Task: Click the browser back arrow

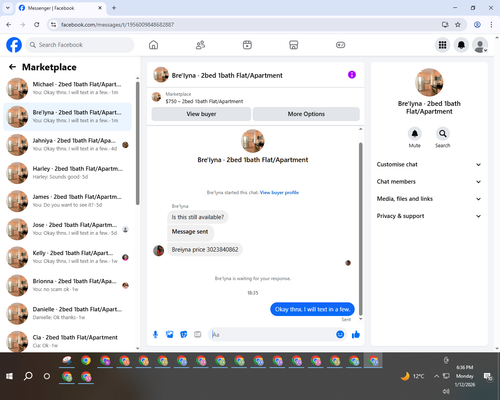Action: coord(9,24)
